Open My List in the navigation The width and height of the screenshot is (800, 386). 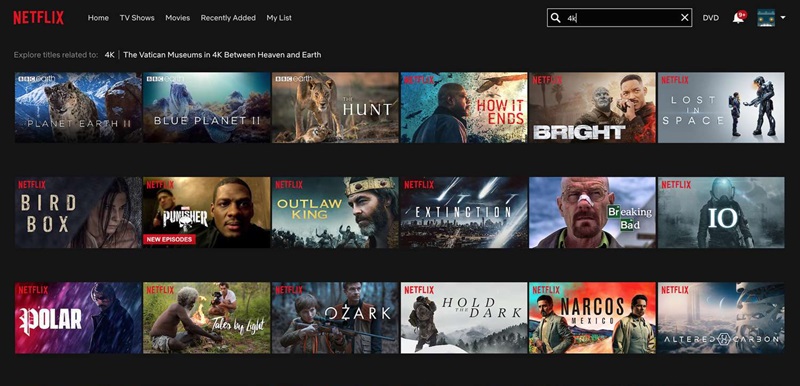pos(279,18)
